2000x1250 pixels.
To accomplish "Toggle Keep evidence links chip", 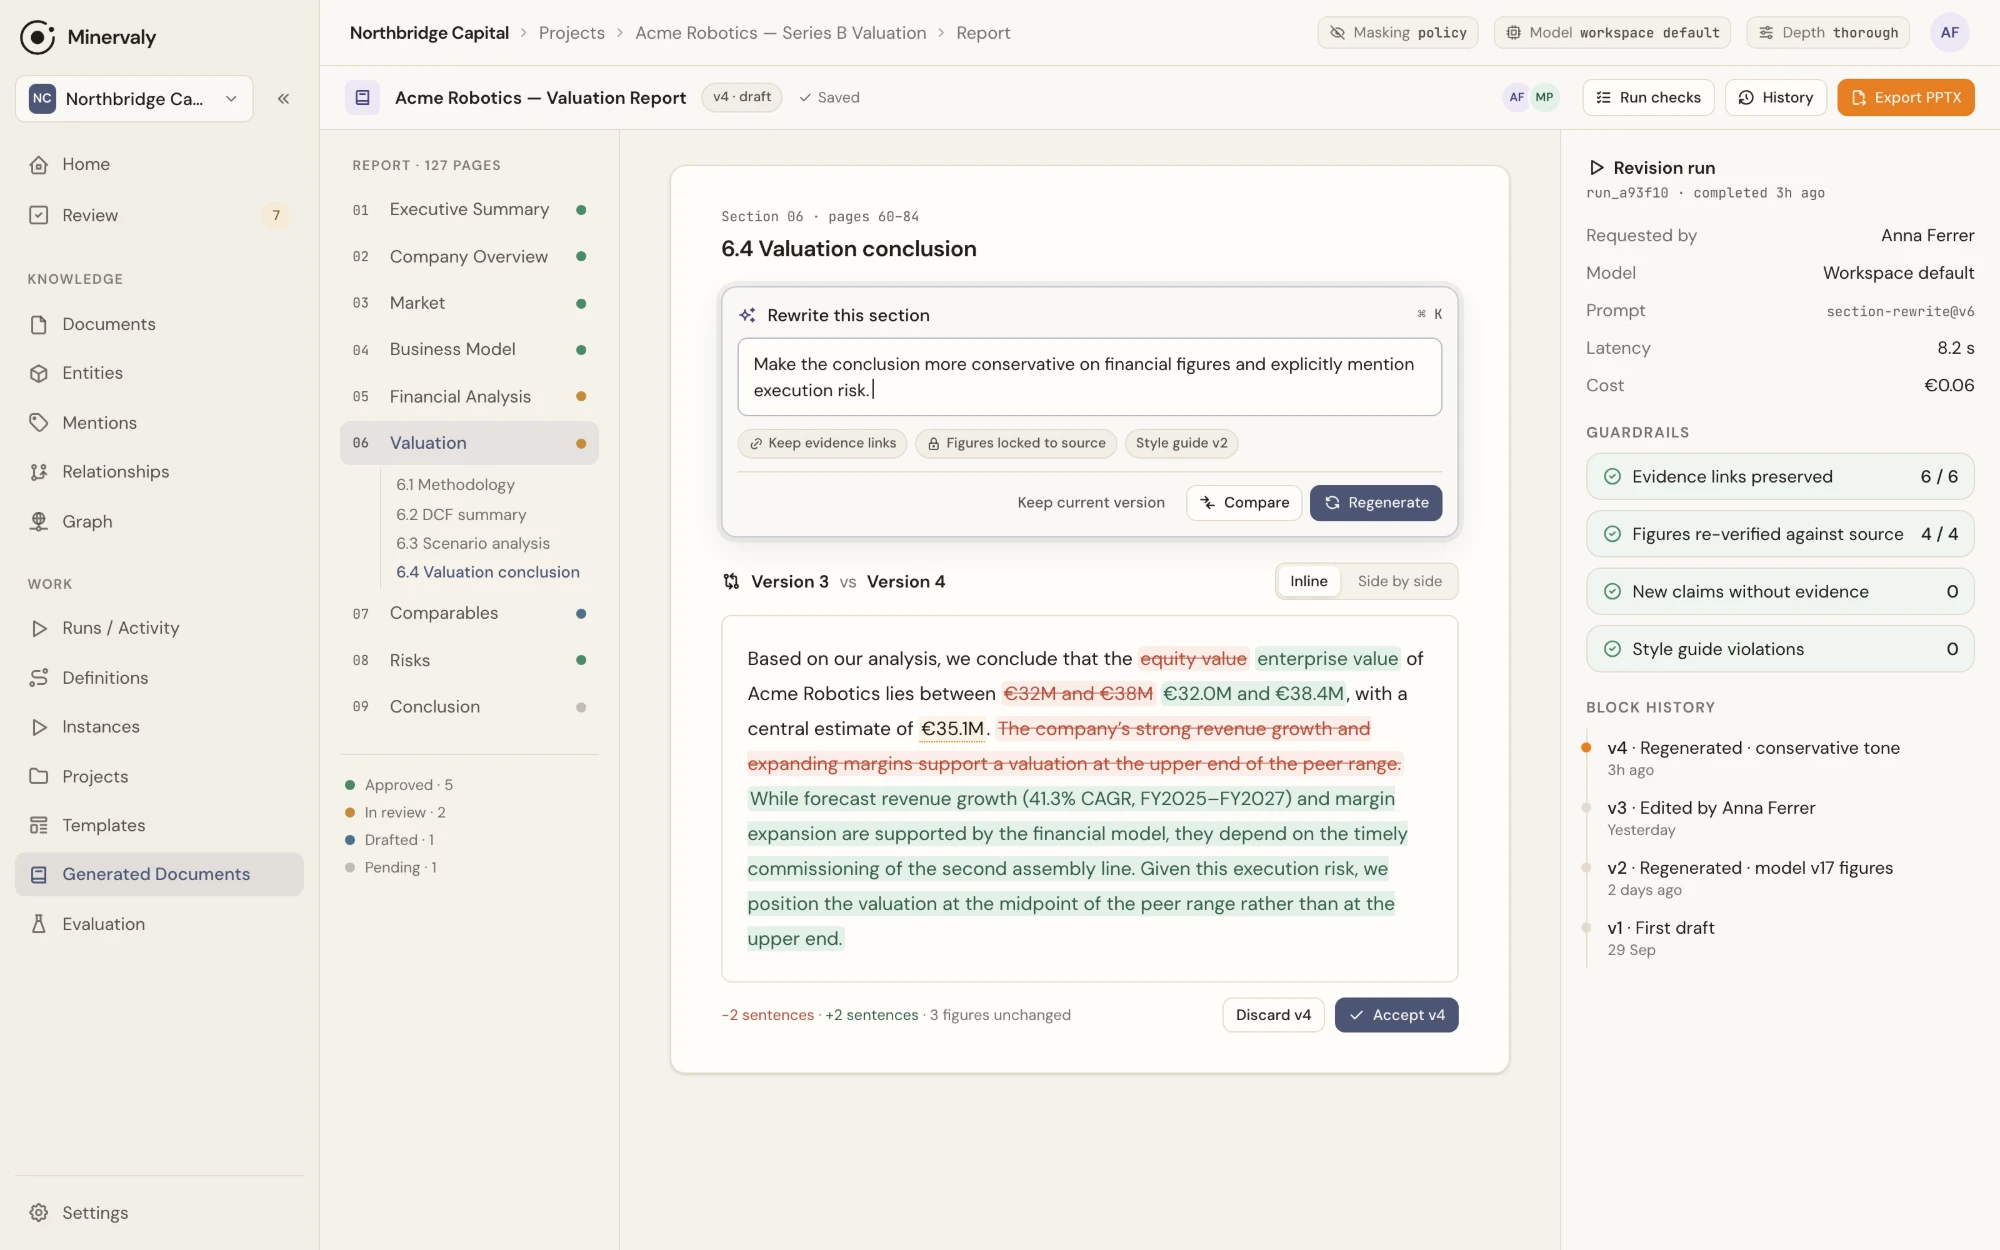I will pos(822,443).
